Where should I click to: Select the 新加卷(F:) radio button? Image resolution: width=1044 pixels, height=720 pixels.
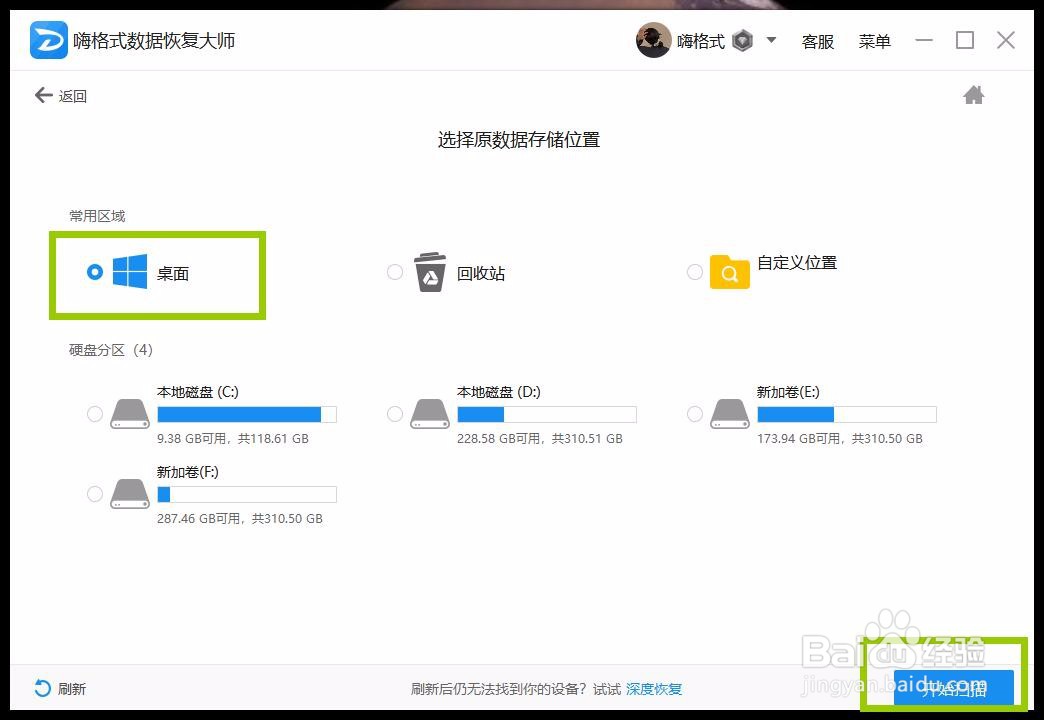(95, 493)
